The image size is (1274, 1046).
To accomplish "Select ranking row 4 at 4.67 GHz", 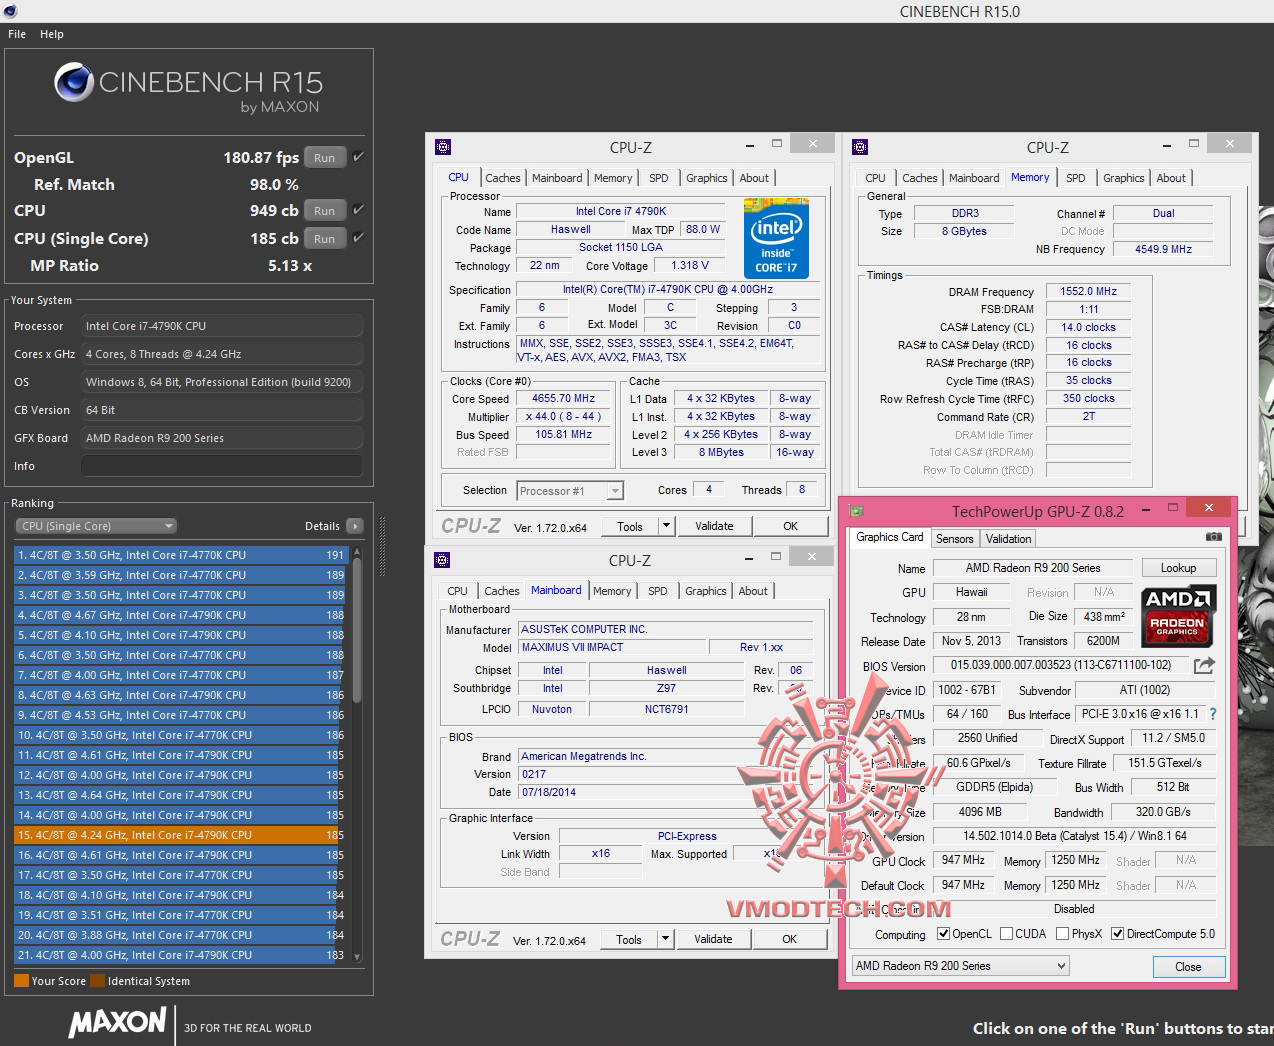I will (x=180, y=615).
